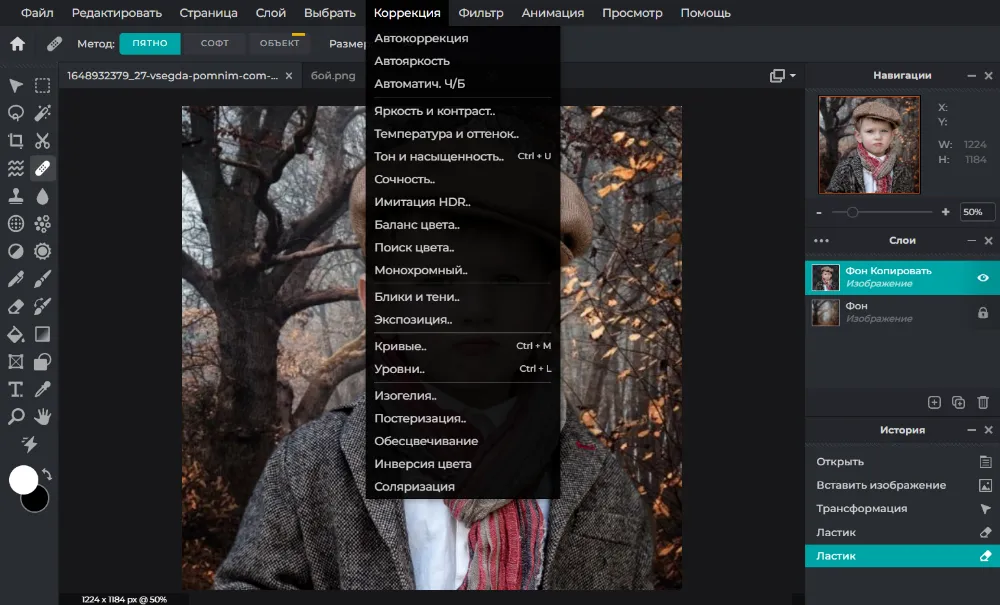Activate the Zoom magnifier tool
1000x605 pixels.
(x=16, y=416)
